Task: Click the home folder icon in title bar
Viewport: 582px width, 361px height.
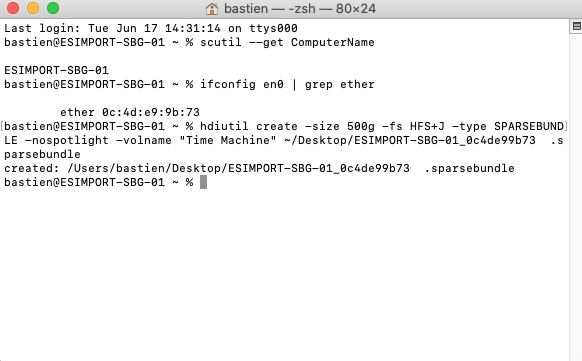Action: tap(212, 9)
